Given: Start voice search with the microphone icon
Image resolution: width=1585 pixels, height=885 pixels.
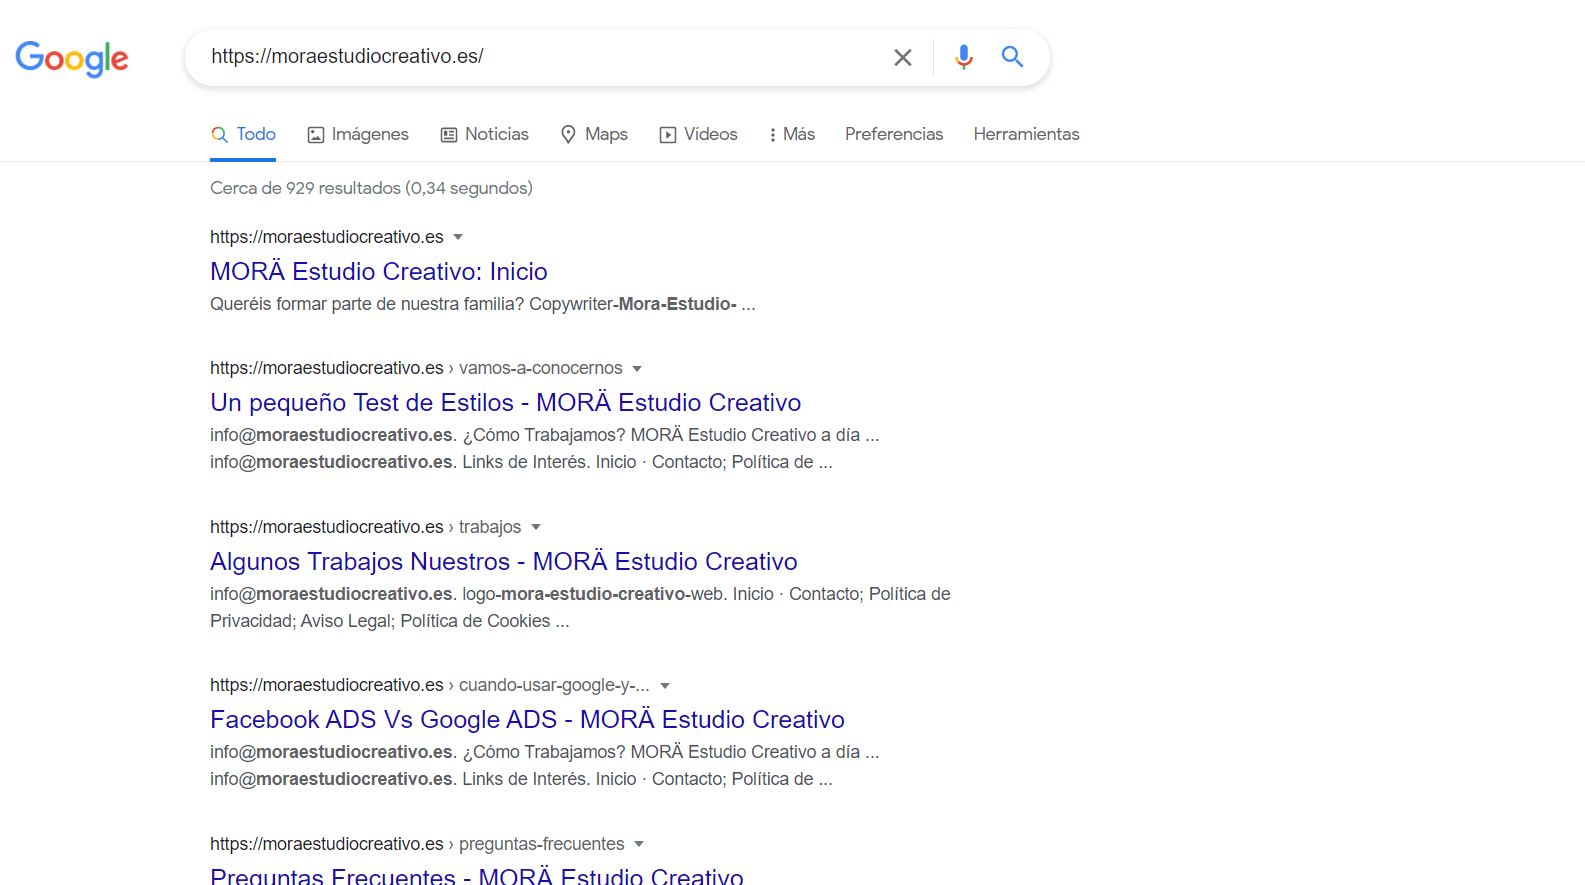Looking at the screenshot, I should [963, 57].
